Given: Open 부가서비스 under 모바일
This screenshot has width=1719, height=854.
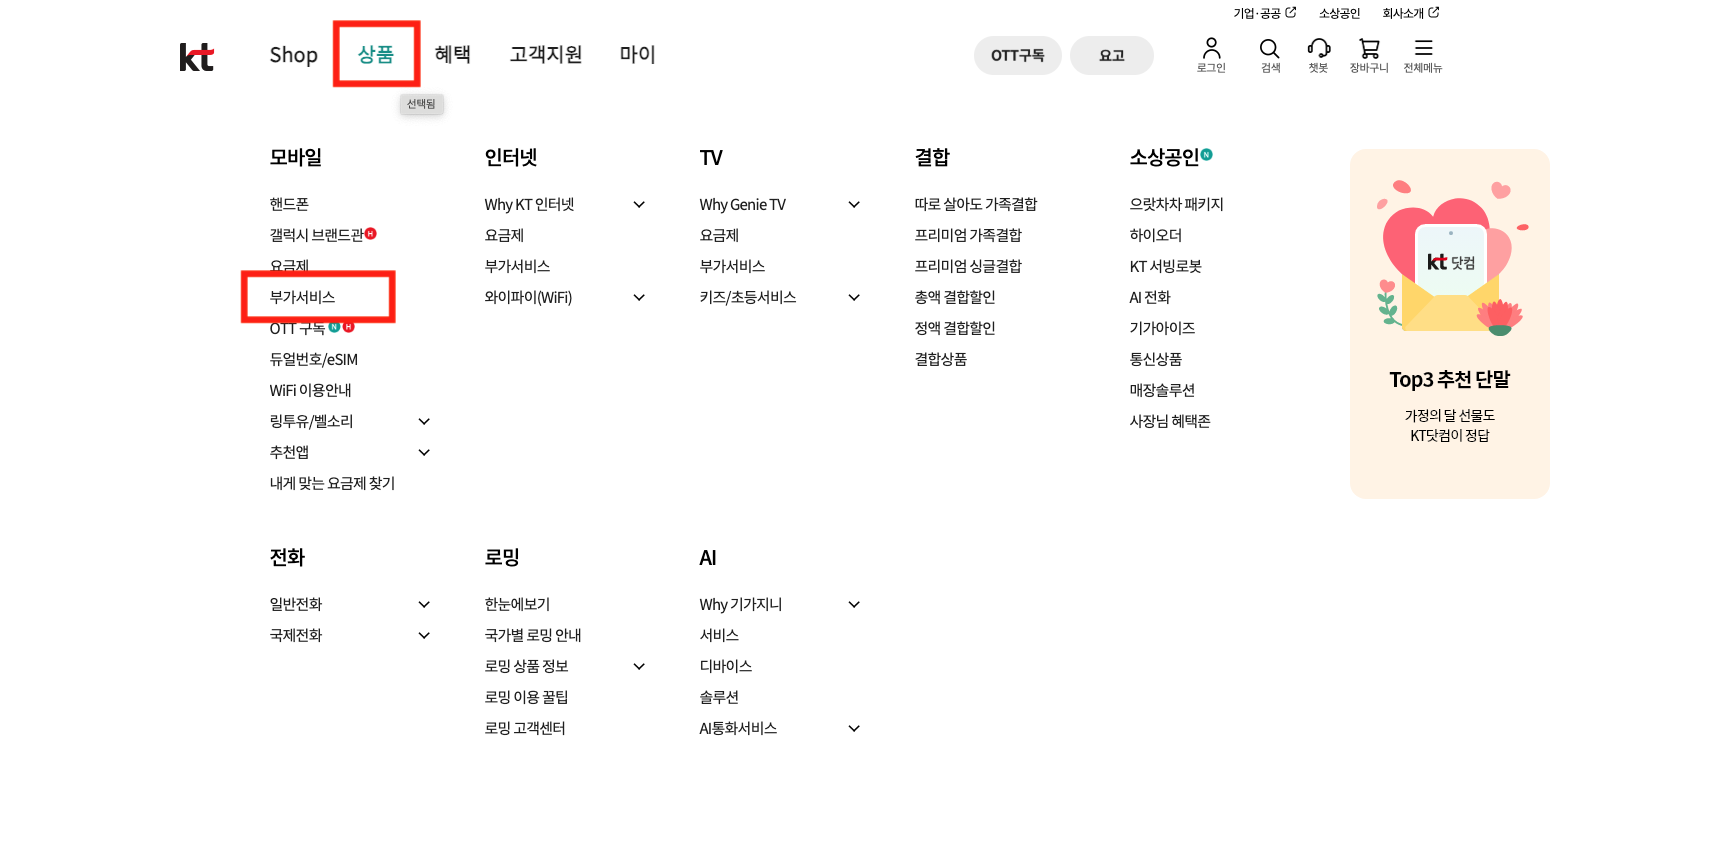Looking at the screenshot, I should click(302, 297).
